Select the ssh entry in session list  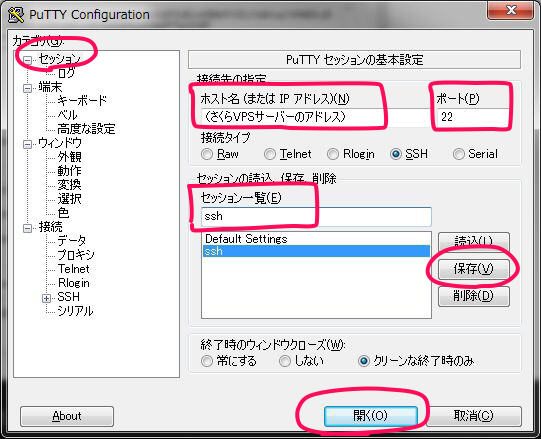[316, 251]
